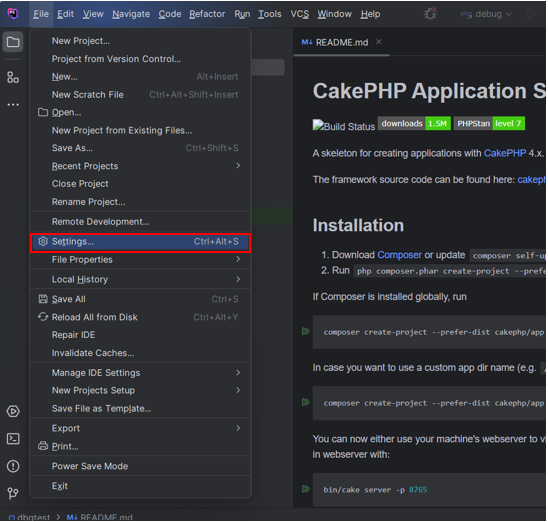Choose New Scratch File menu entry
This screenshot has height=522, width=548.
(x=140, y=95)
